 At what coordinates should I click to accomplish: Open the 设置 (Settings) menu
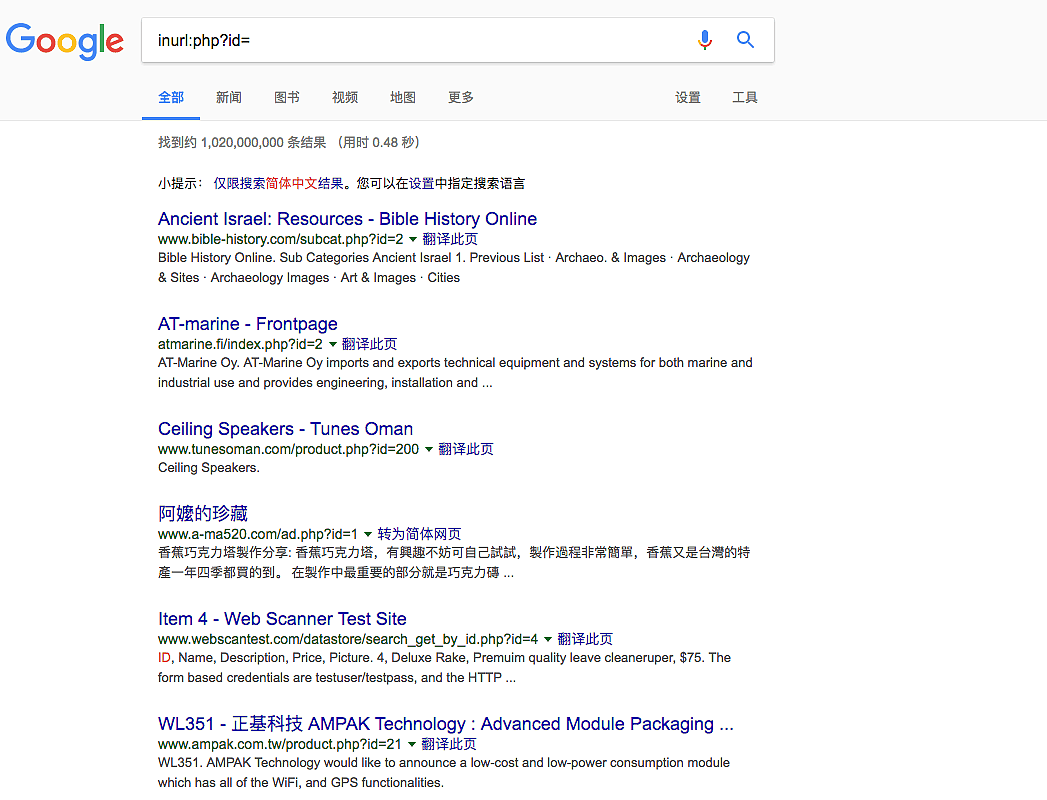click(x=688, y=97)
